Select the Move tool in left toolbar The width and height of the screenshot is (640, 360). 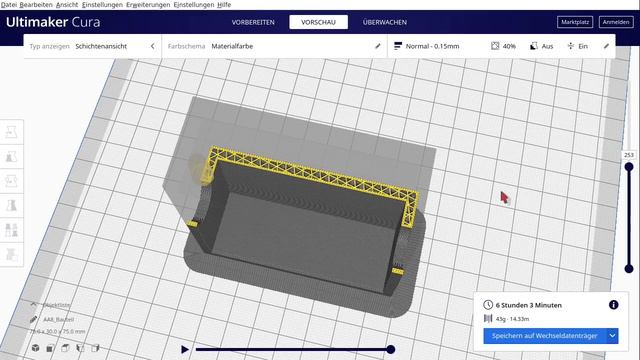click(11, 132)
